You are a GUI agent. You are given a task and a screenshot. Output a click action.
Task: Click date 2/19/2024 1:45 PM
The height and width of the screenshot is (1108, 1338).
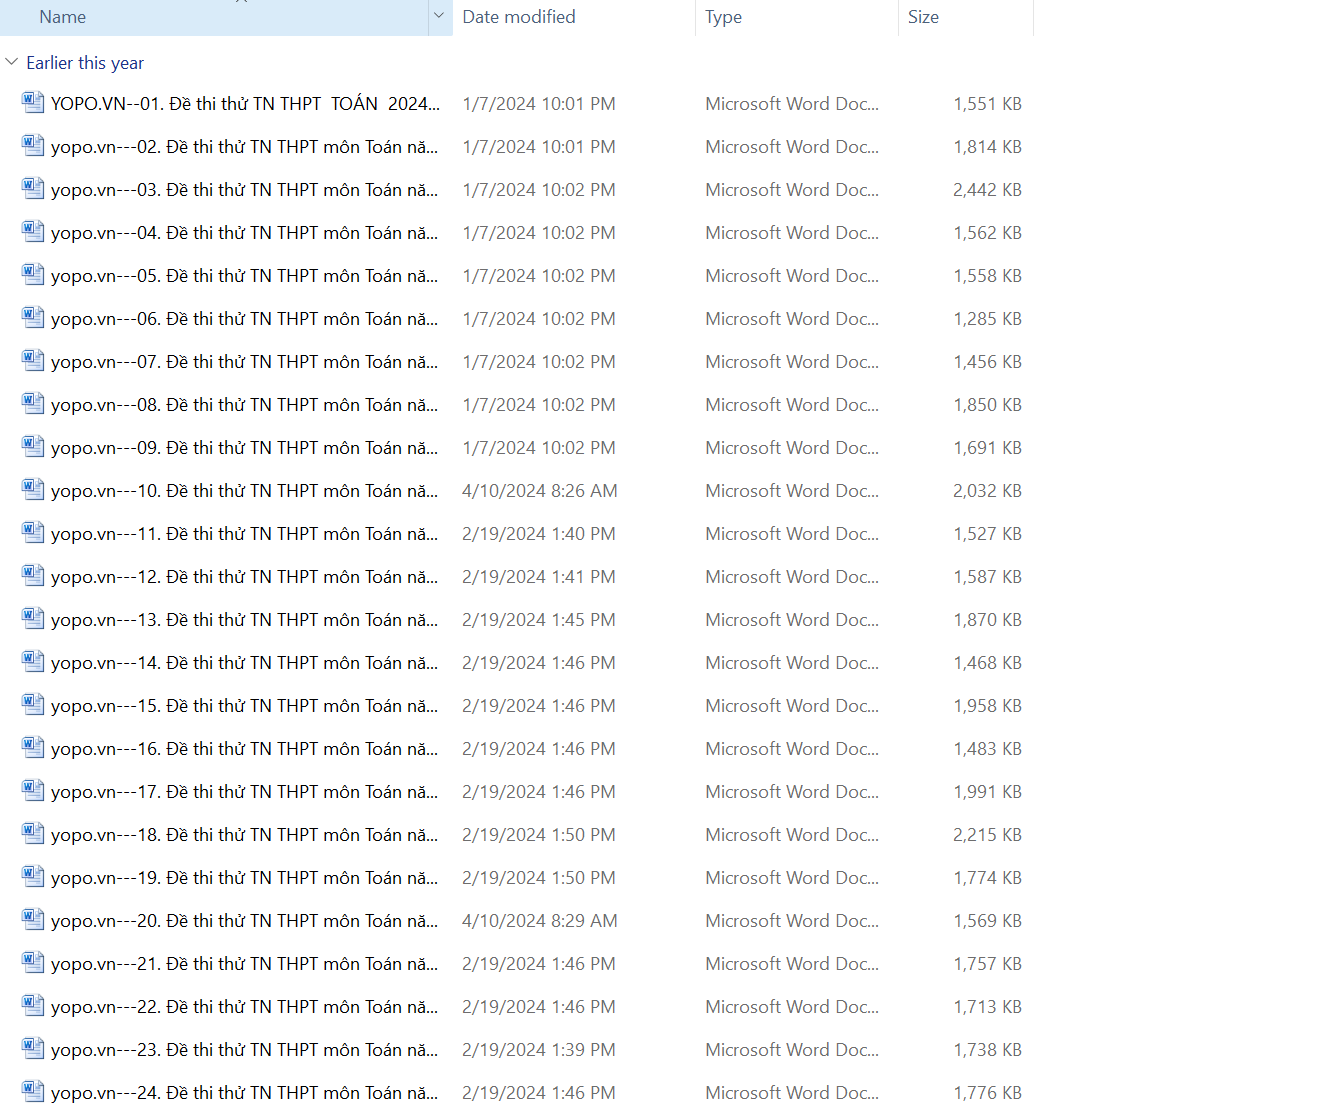(x=539, y=620)
